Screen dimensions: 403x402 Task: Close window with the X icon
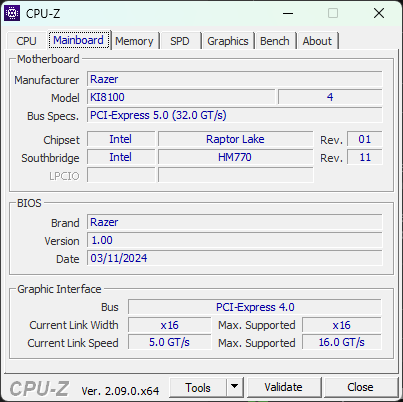[x=379, y=13]
